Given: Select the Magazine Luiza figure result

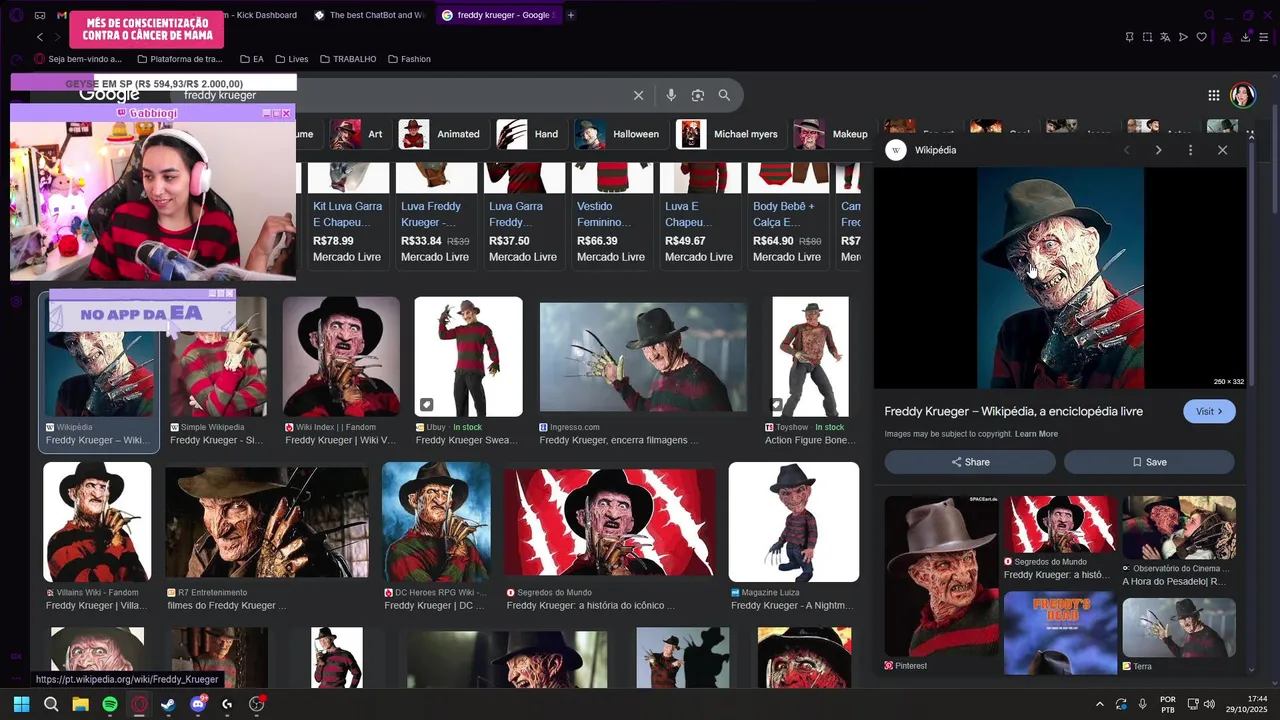Looking at the screenshot, I should 794,522.
